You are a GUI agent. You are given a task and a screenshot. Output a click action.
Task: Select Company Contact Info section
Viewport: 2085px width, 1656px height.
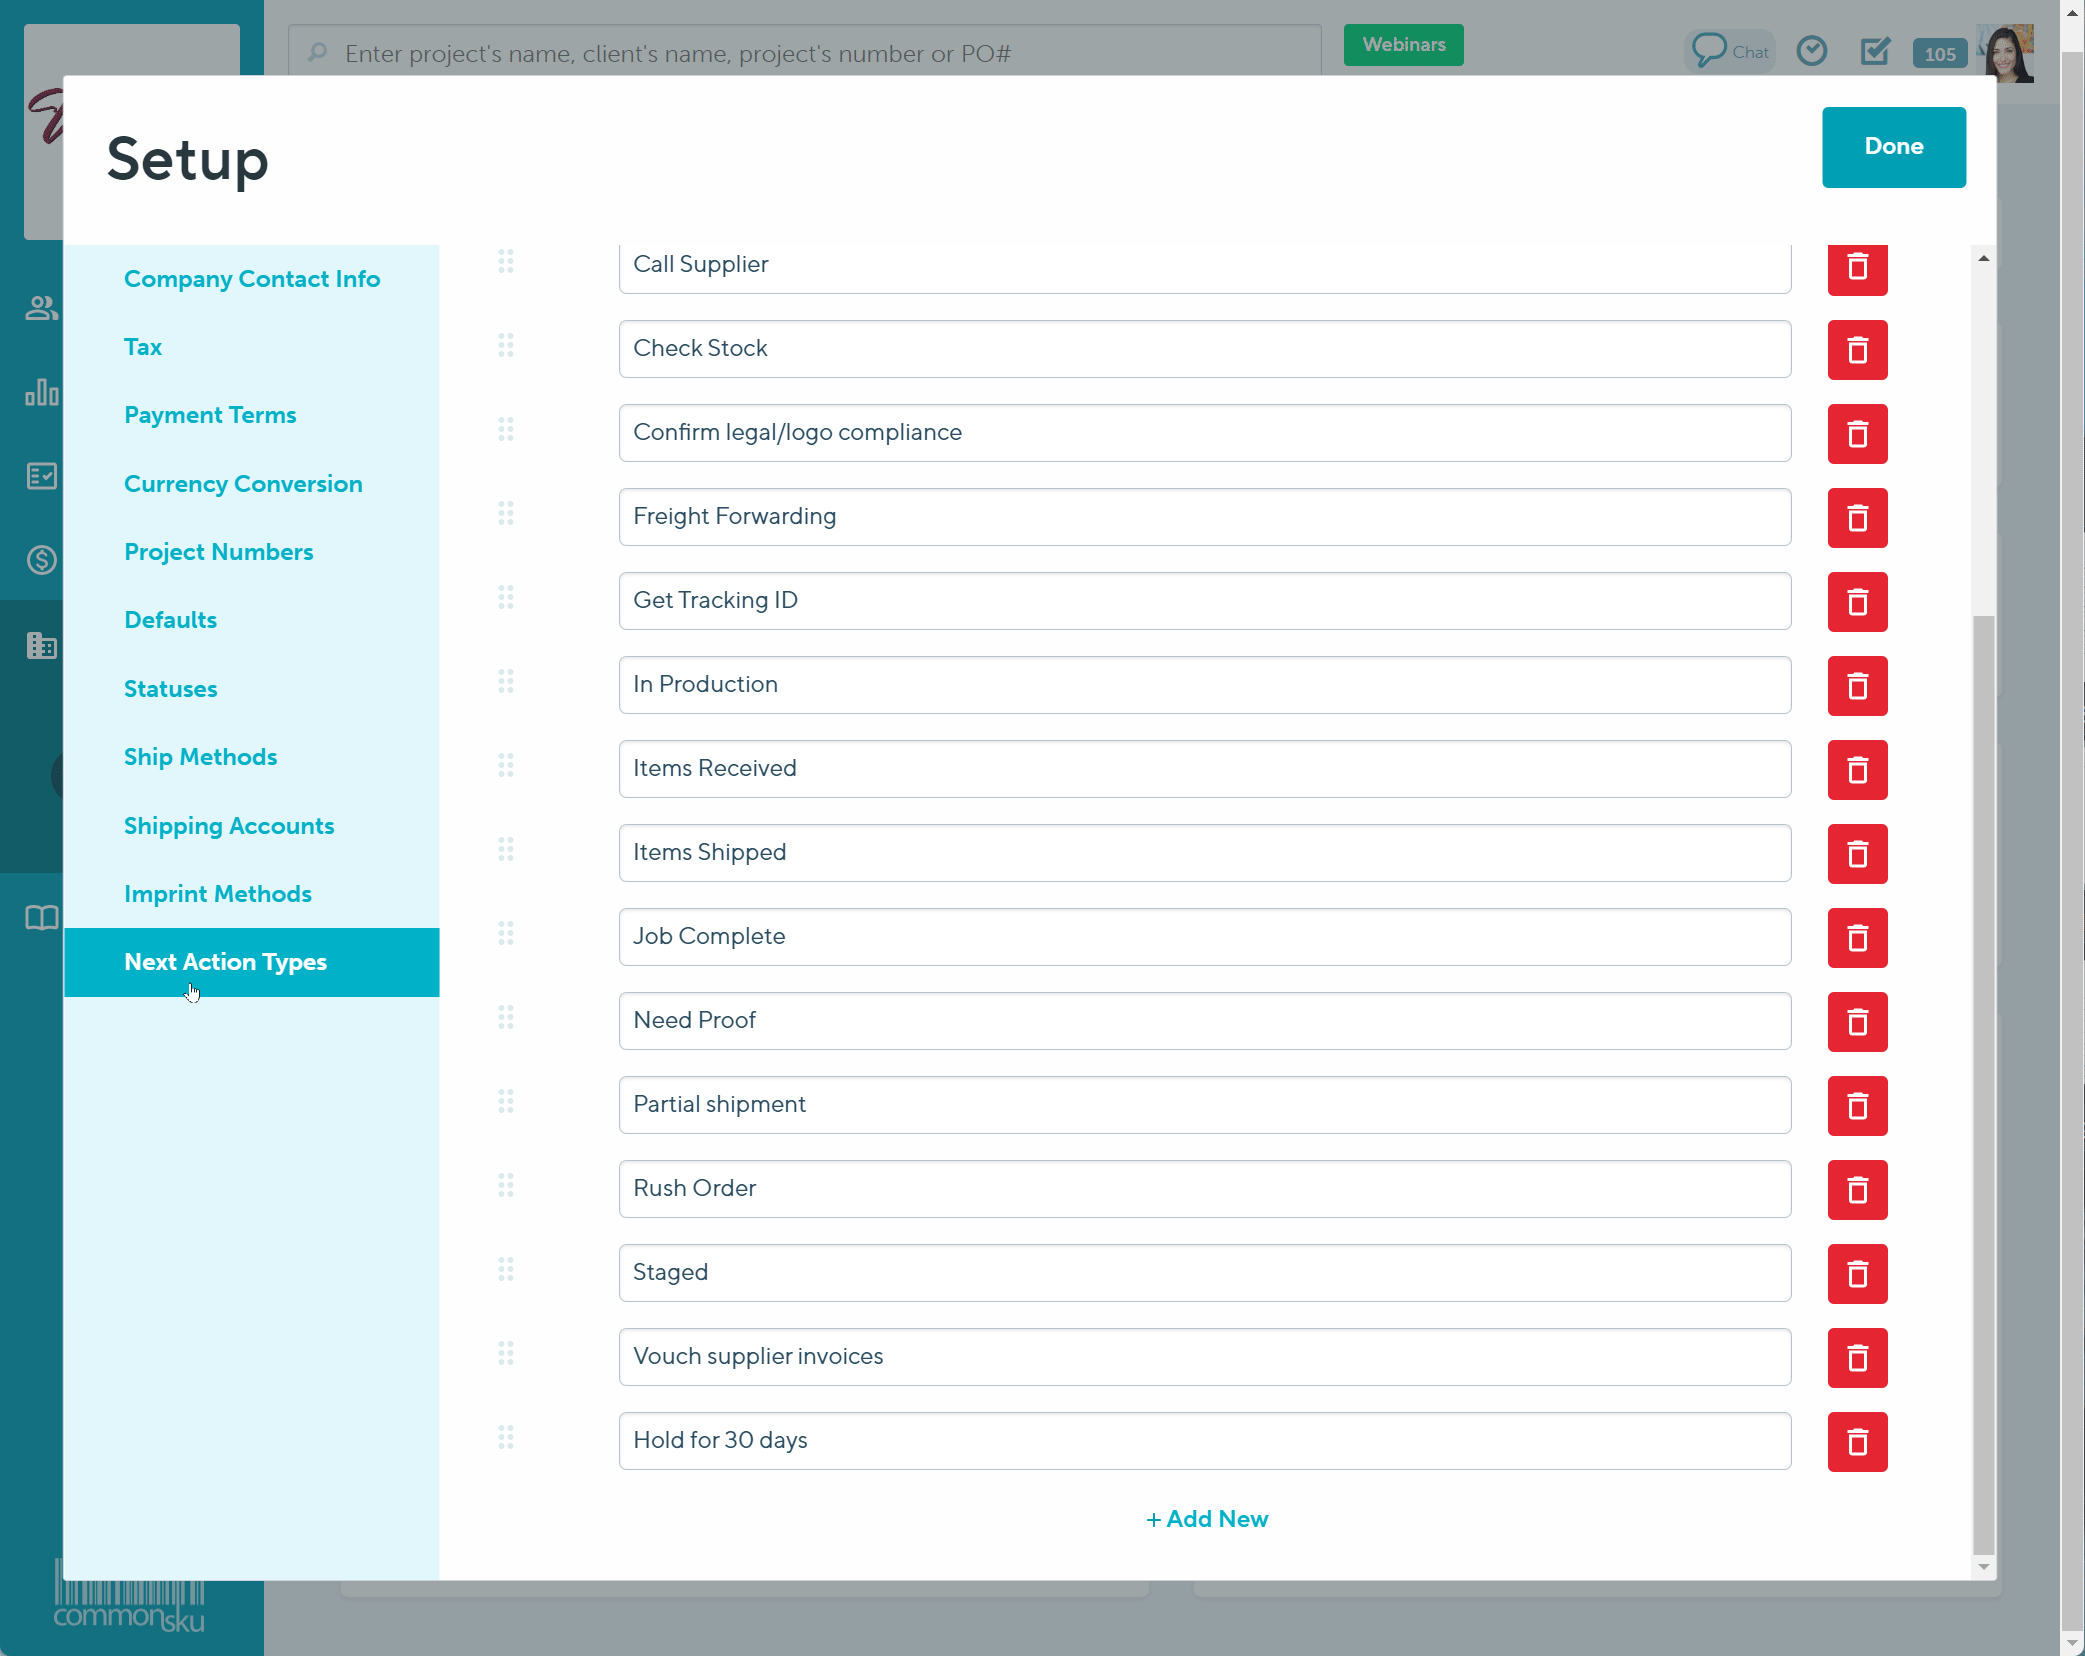(252, 279)
